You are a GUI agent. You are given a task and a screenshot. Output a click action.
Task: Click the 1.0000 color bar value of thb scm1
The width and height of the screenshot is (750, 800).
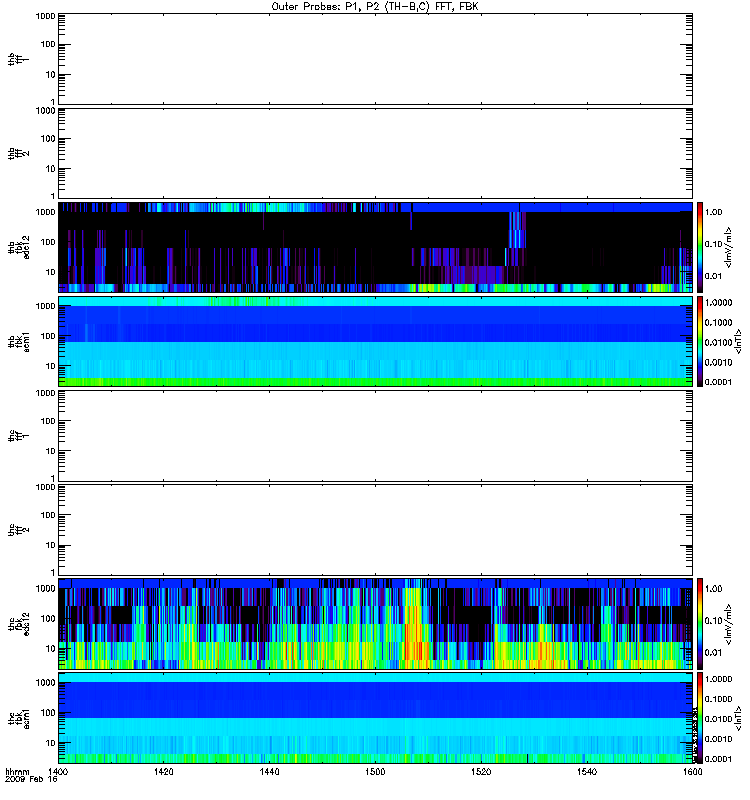point(718,303)
